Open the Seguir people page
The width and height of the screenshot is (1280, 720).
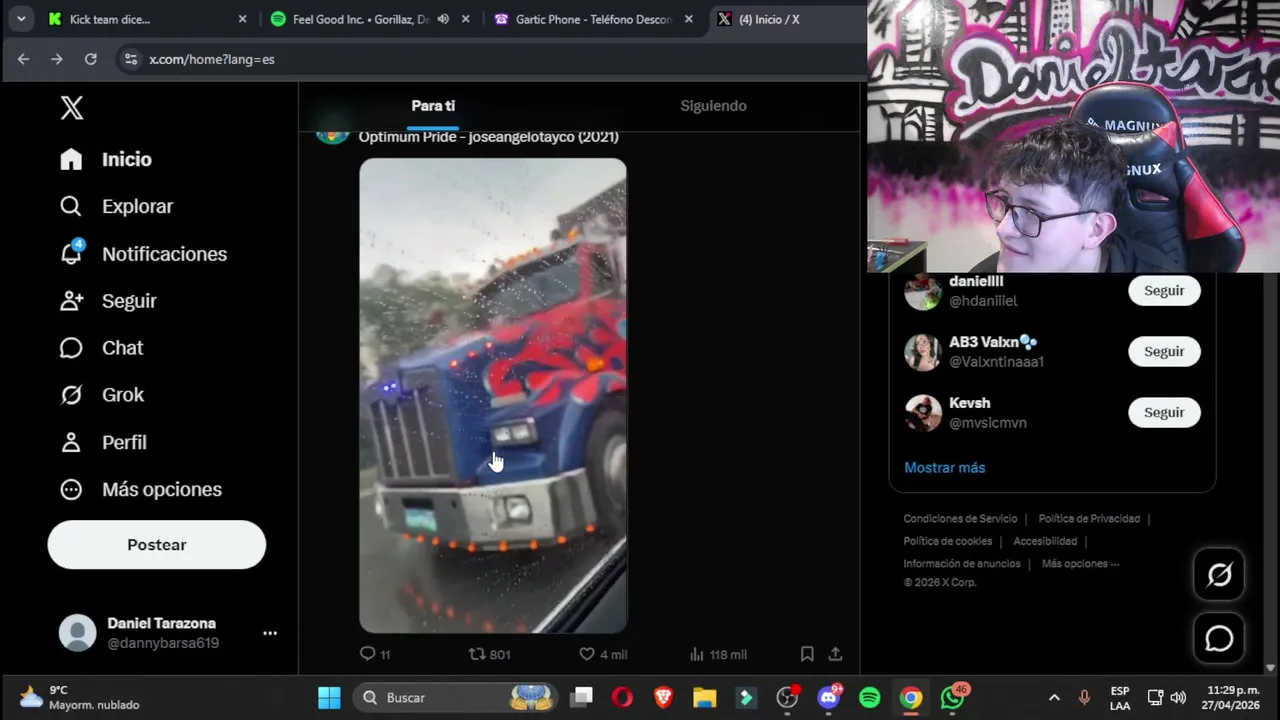(108, 301)
